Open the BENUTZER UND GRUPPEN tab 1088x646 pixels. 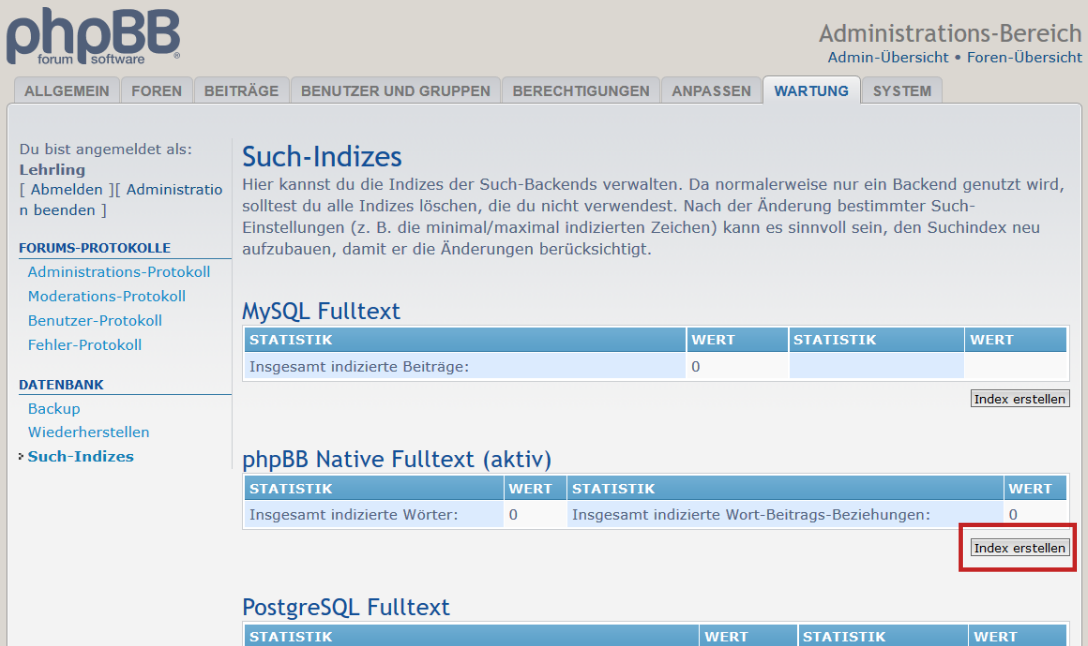tap(396, 91)
